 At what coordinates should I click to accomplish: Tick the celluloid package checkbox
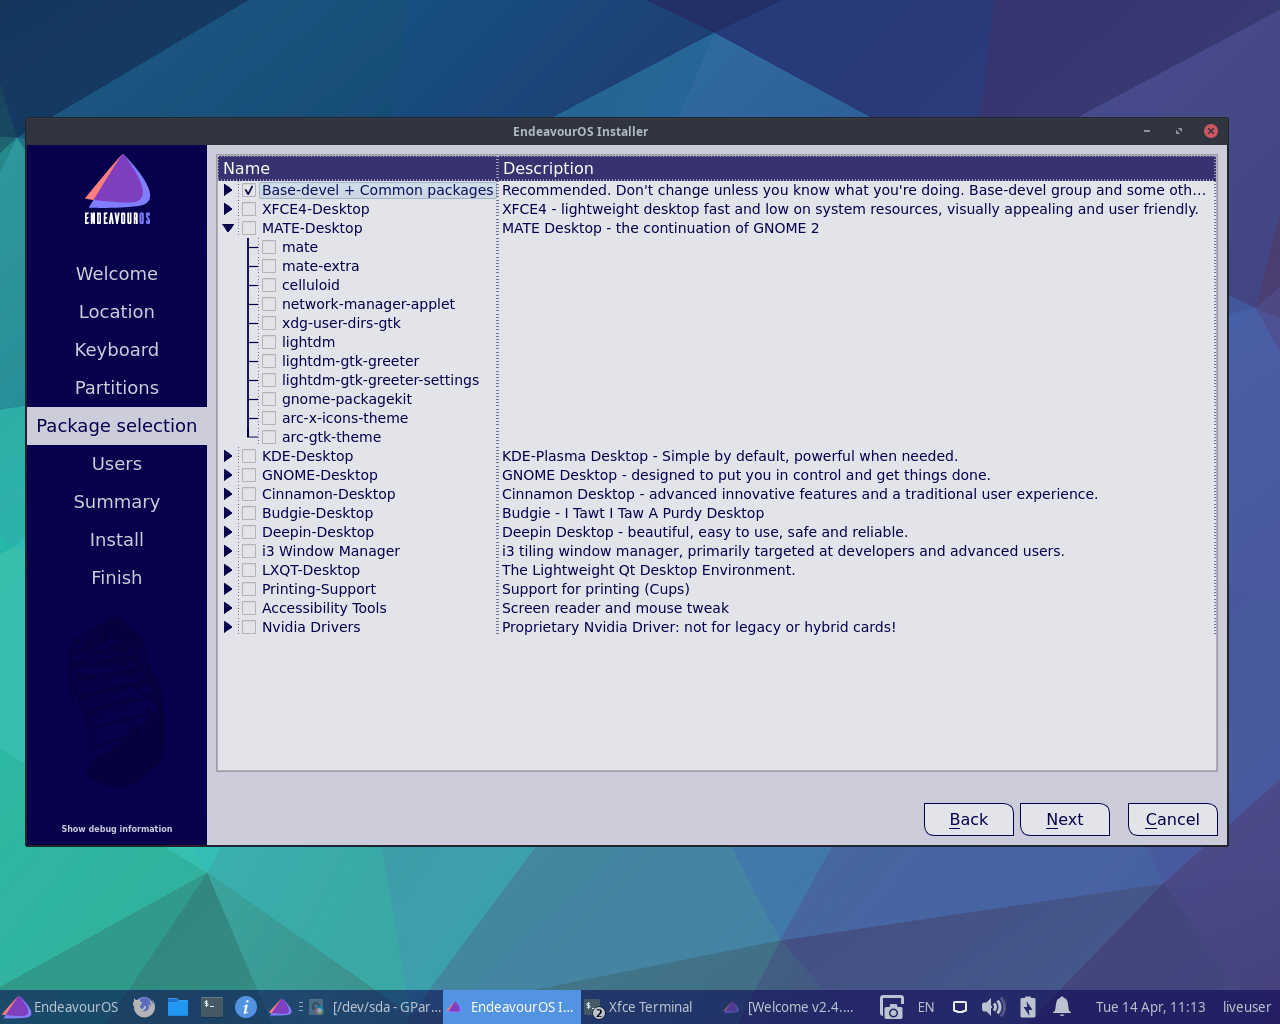click(x=269, y=285)
